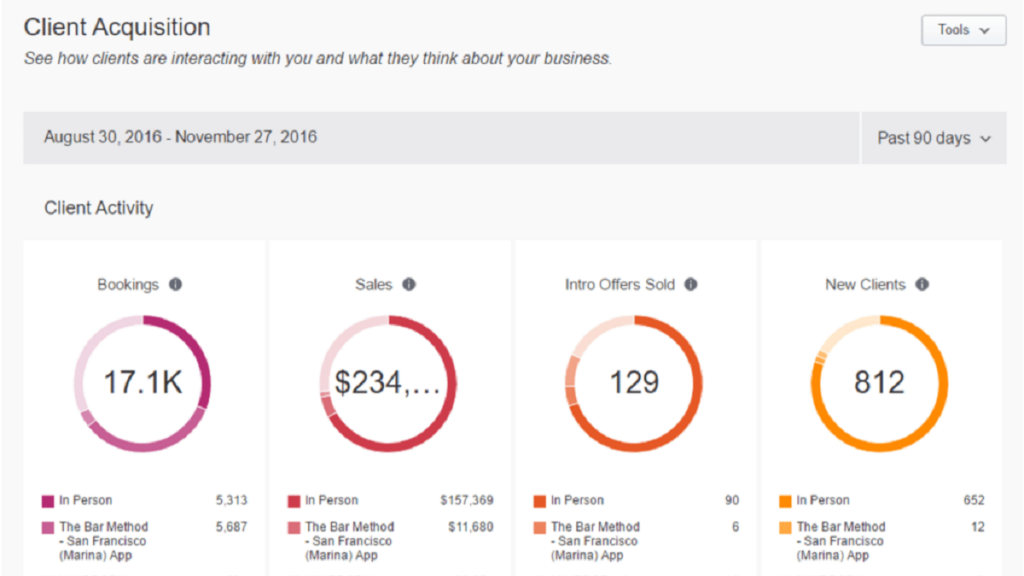Click the Sales info icon
The height and width of the screenshot is (576, 1024).
pos(407,284)
